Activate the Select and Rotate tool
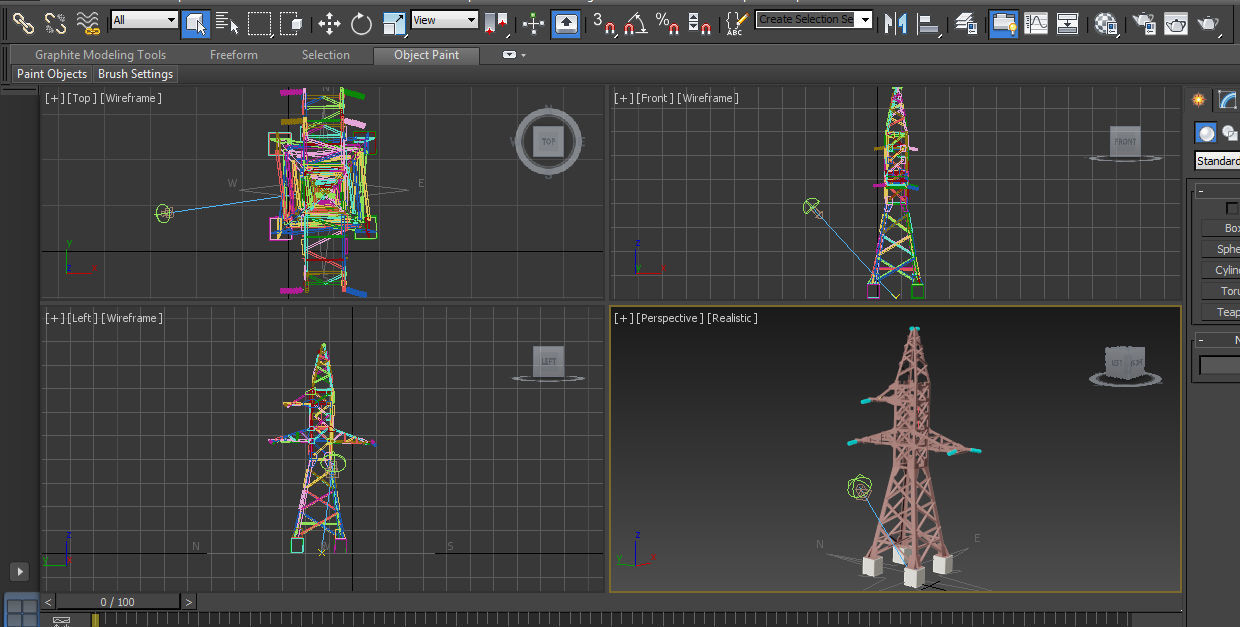The width and height of the screenshot is (1240, 627). point(361,22)
